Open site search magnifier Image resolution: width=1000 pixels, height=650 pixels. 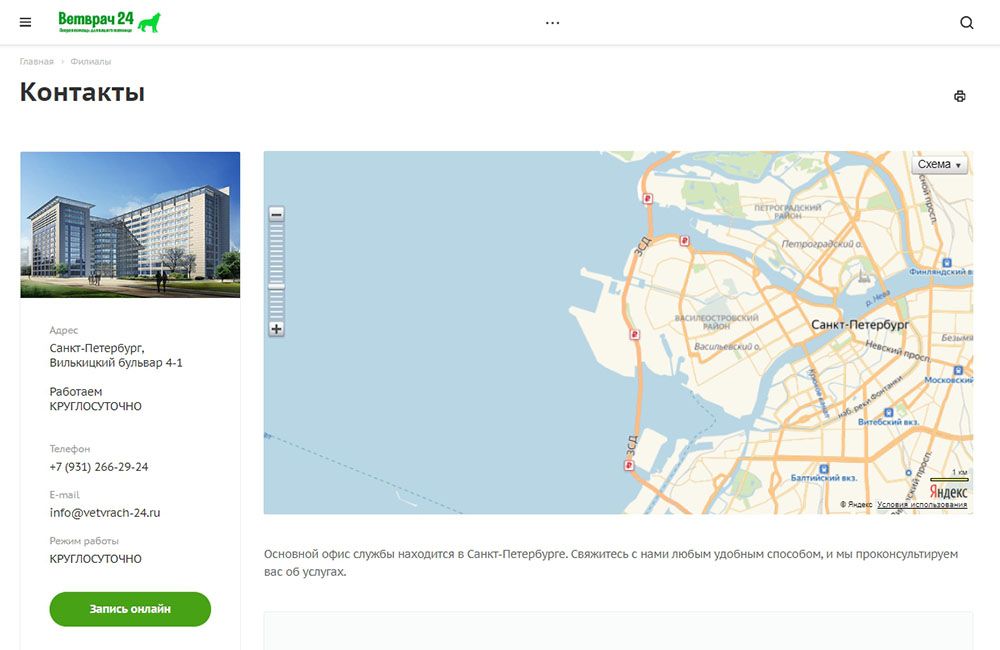coord(966,23)
